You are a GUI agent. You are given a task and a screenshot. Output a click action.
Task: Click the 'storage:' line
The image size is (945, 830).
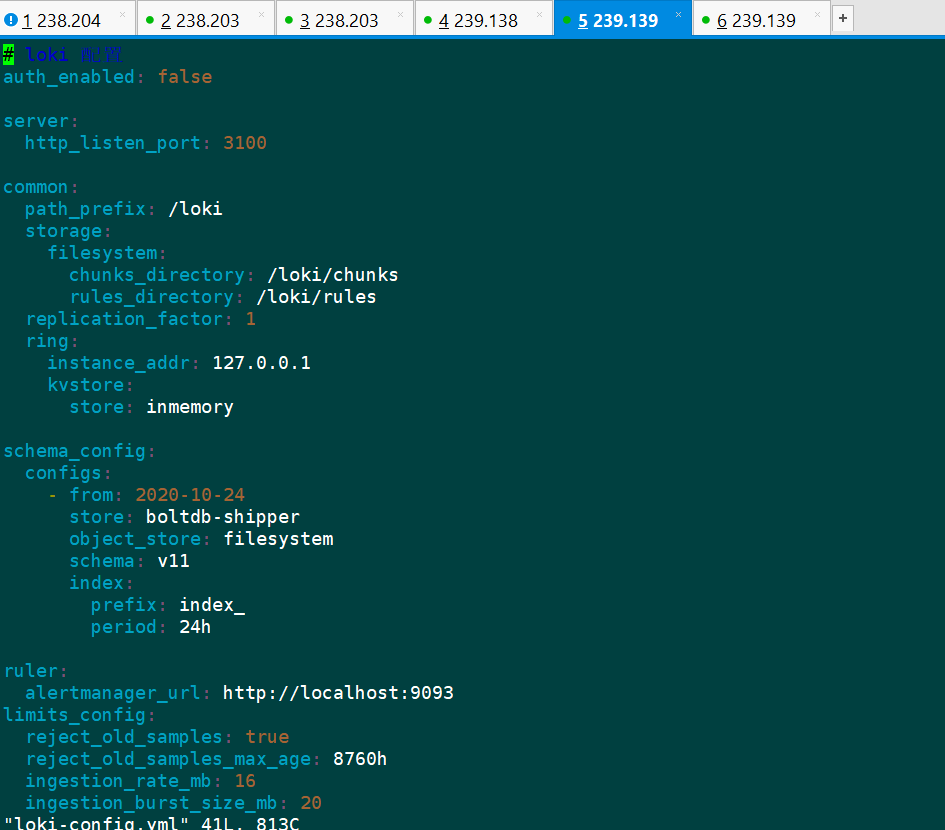point(68,231)
